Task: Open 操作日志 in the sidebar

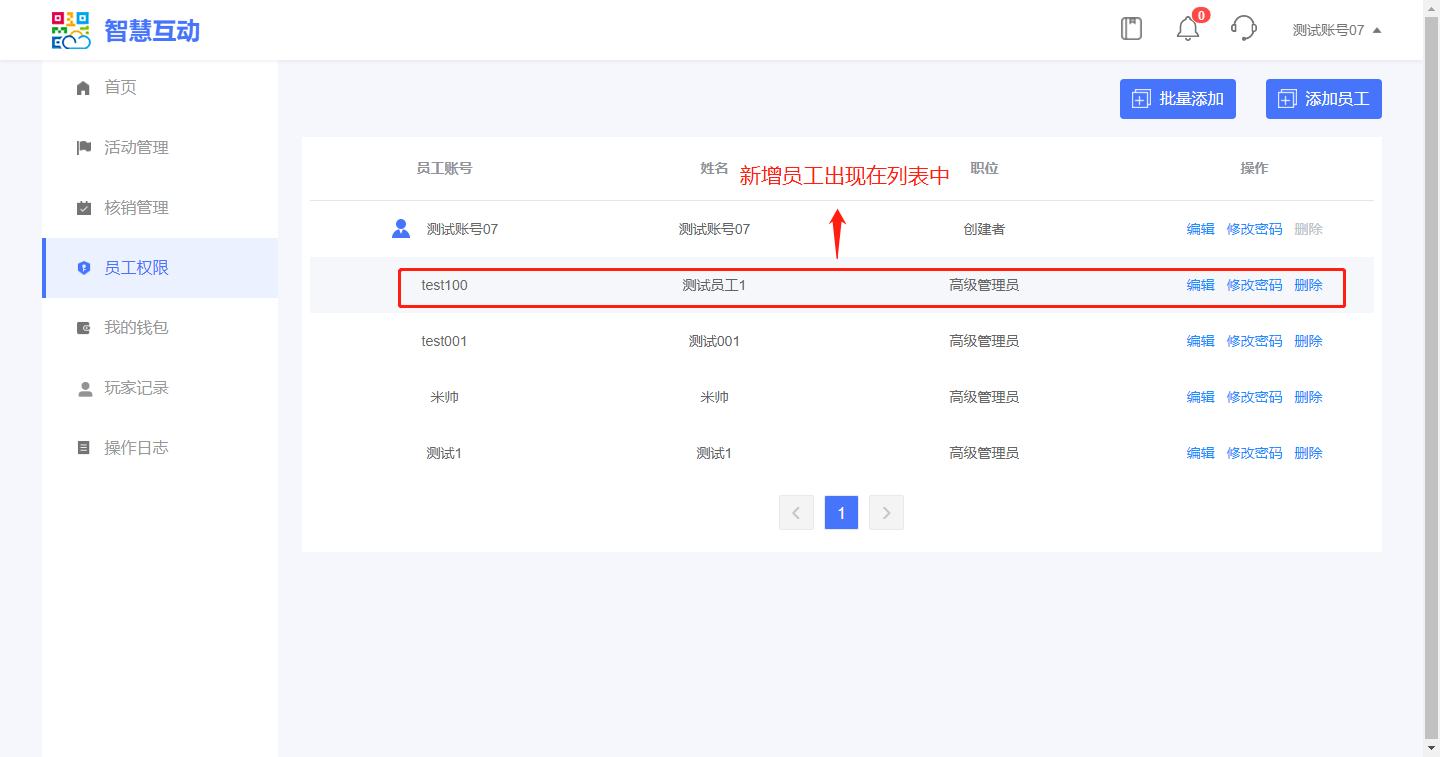Action: pos(136,448)
